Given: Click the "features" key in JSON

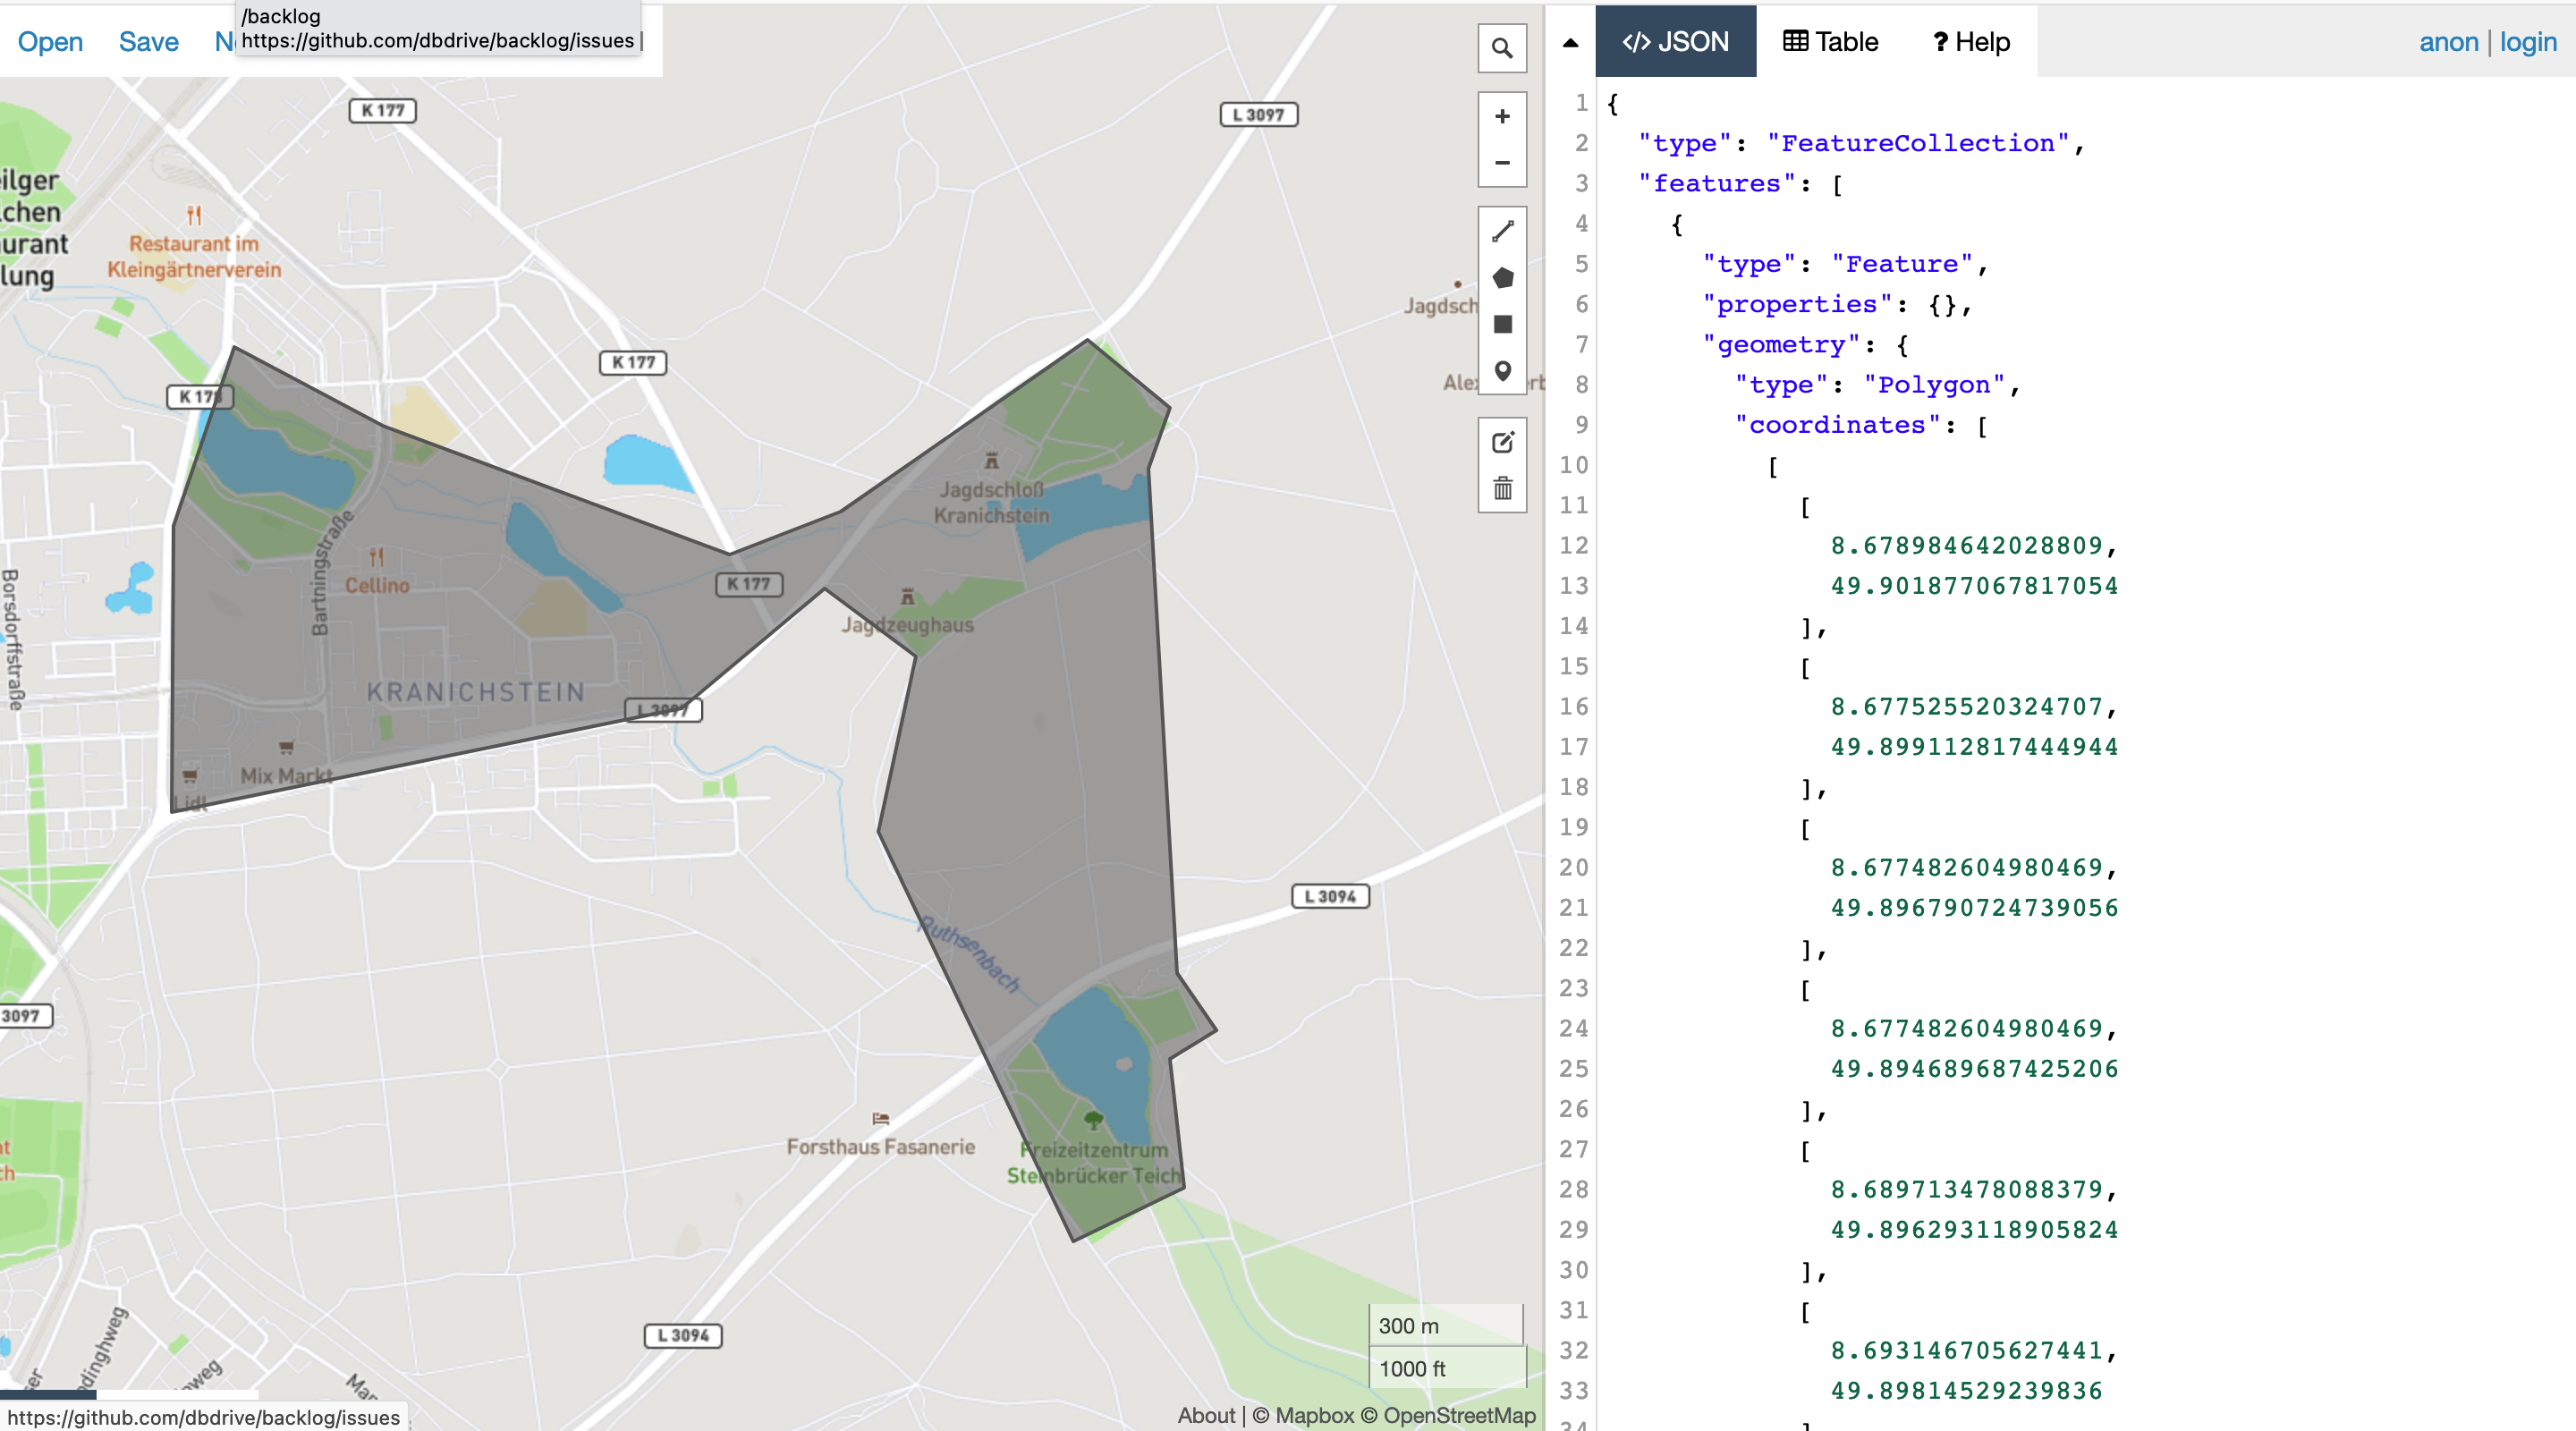Looking at the screenshot, I should 1716,183.
